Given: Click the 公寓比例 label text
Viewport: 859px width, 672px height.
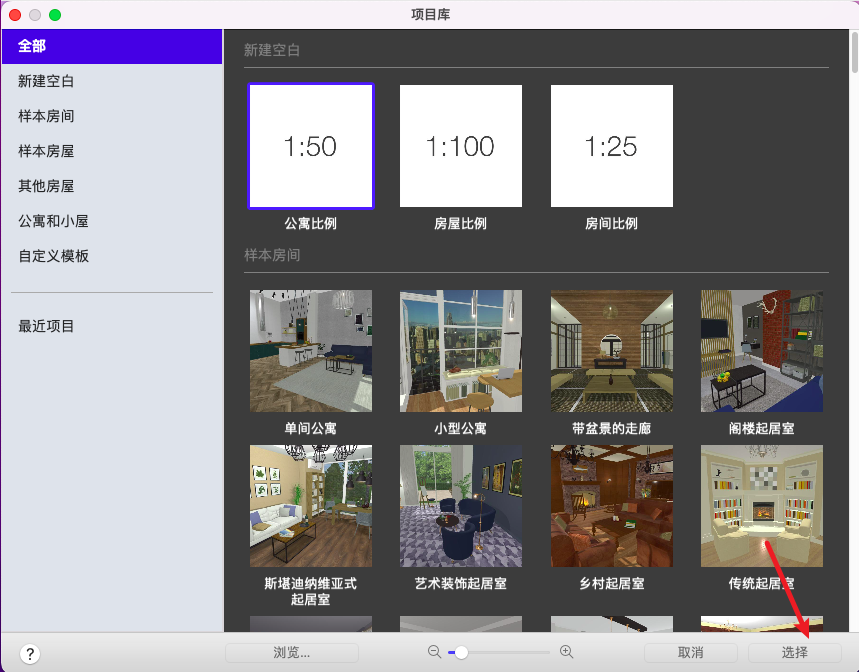Looking at the screenshot, I should (311, 223).
